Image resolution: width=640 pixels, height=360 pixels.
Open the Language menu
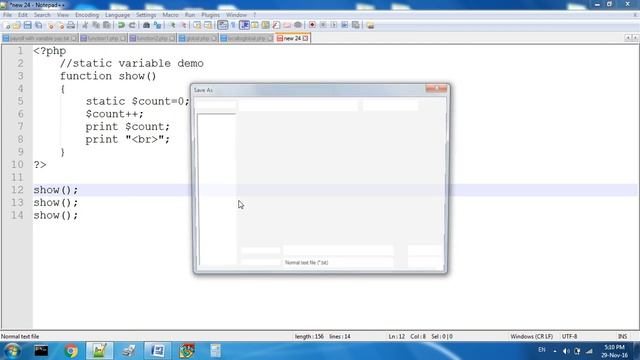(x=117, y=15)
